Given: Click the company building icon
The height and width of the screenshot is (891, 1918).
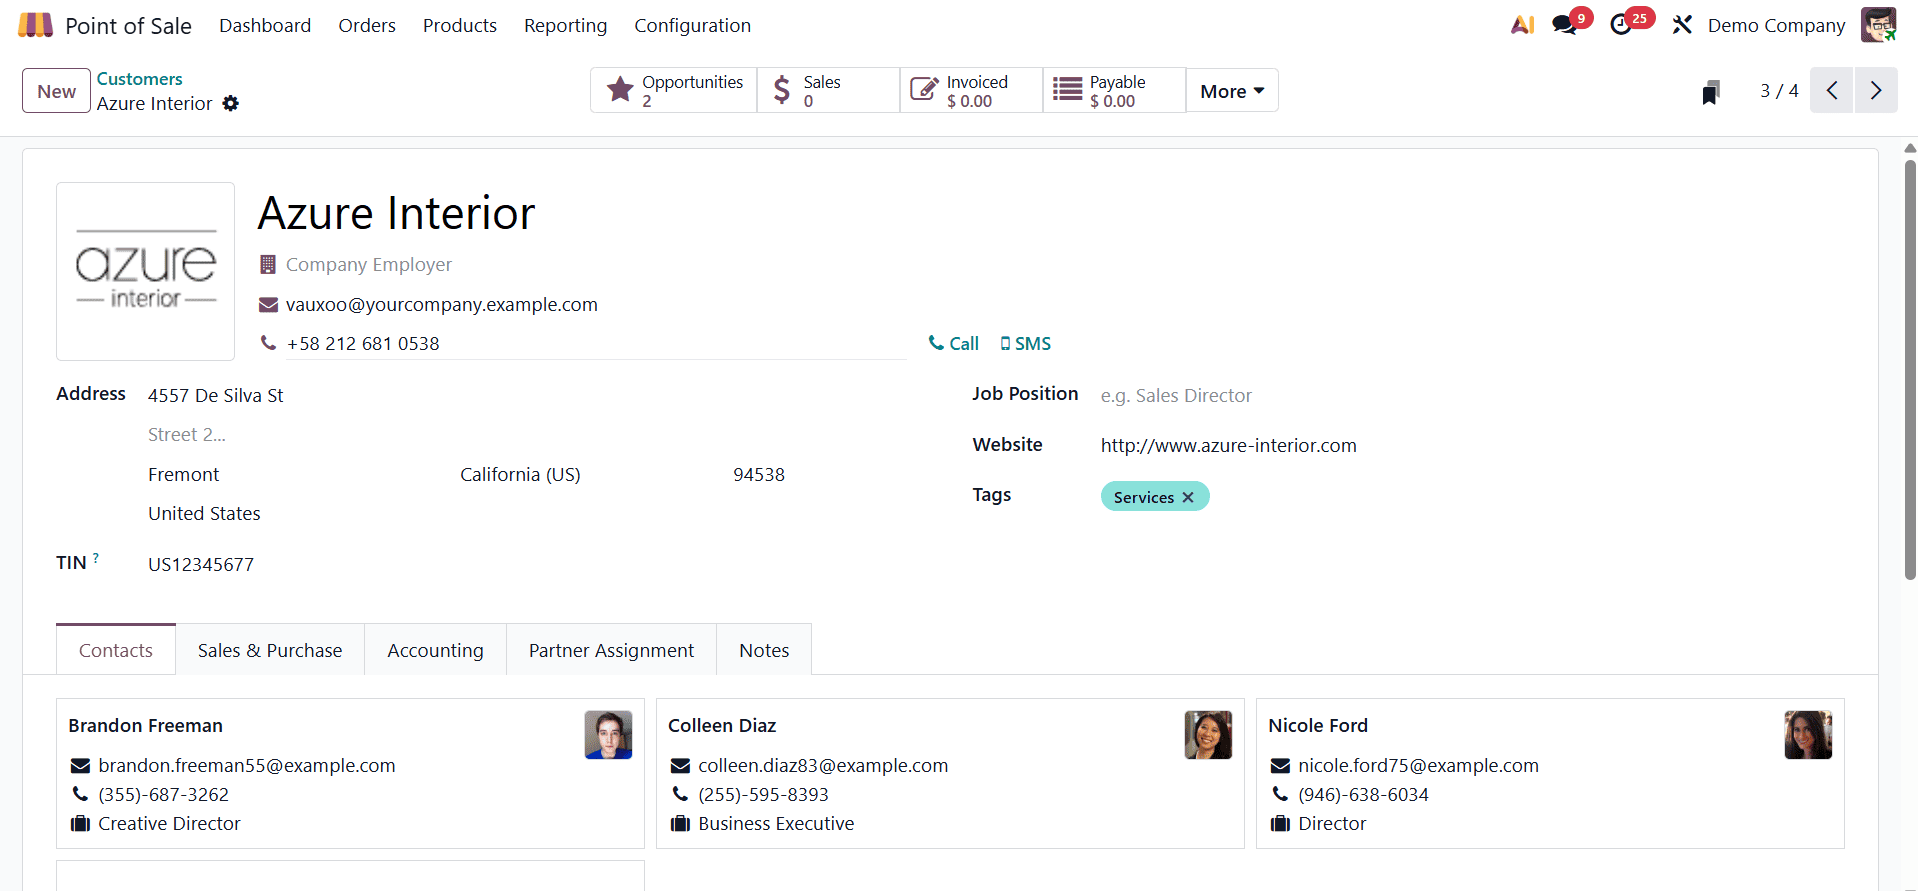Looking at the screenshot, I should (x=268, y=265).
